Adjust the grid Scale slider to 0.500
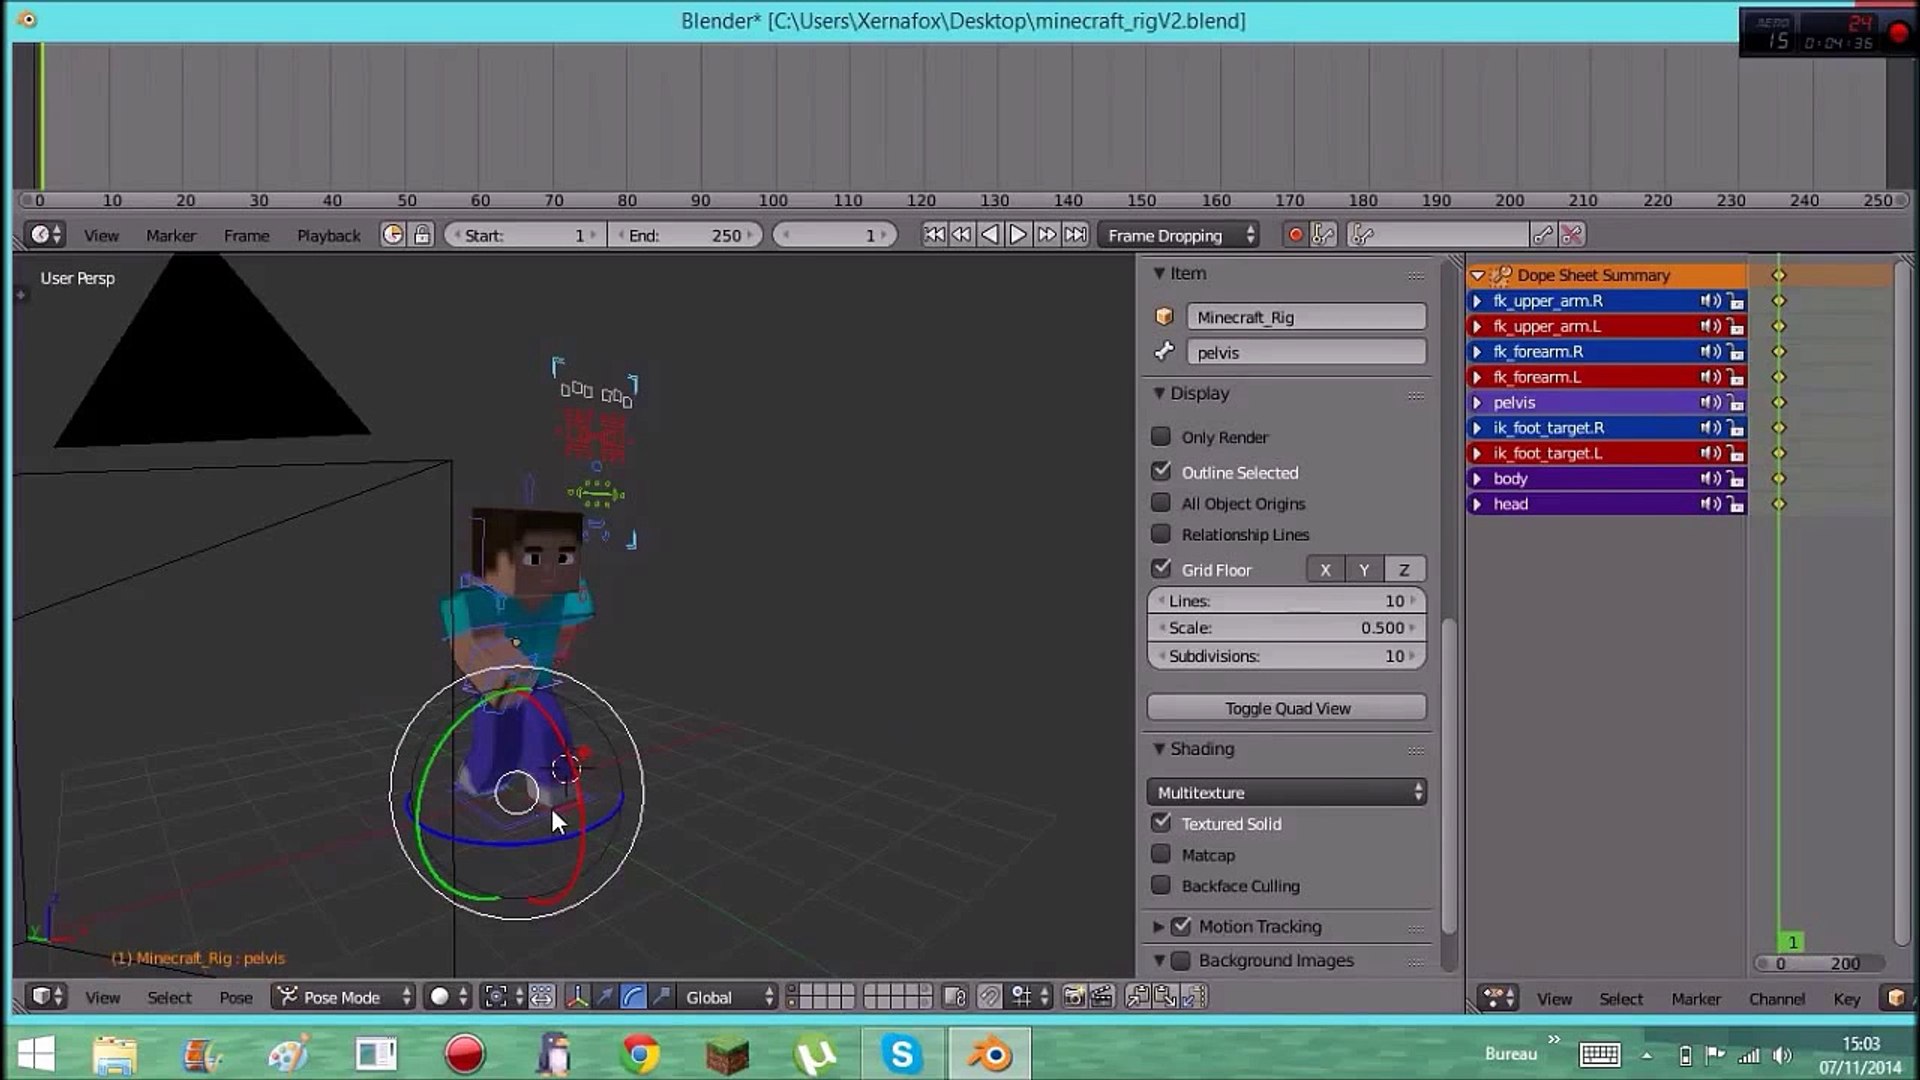 [1286, 627]
